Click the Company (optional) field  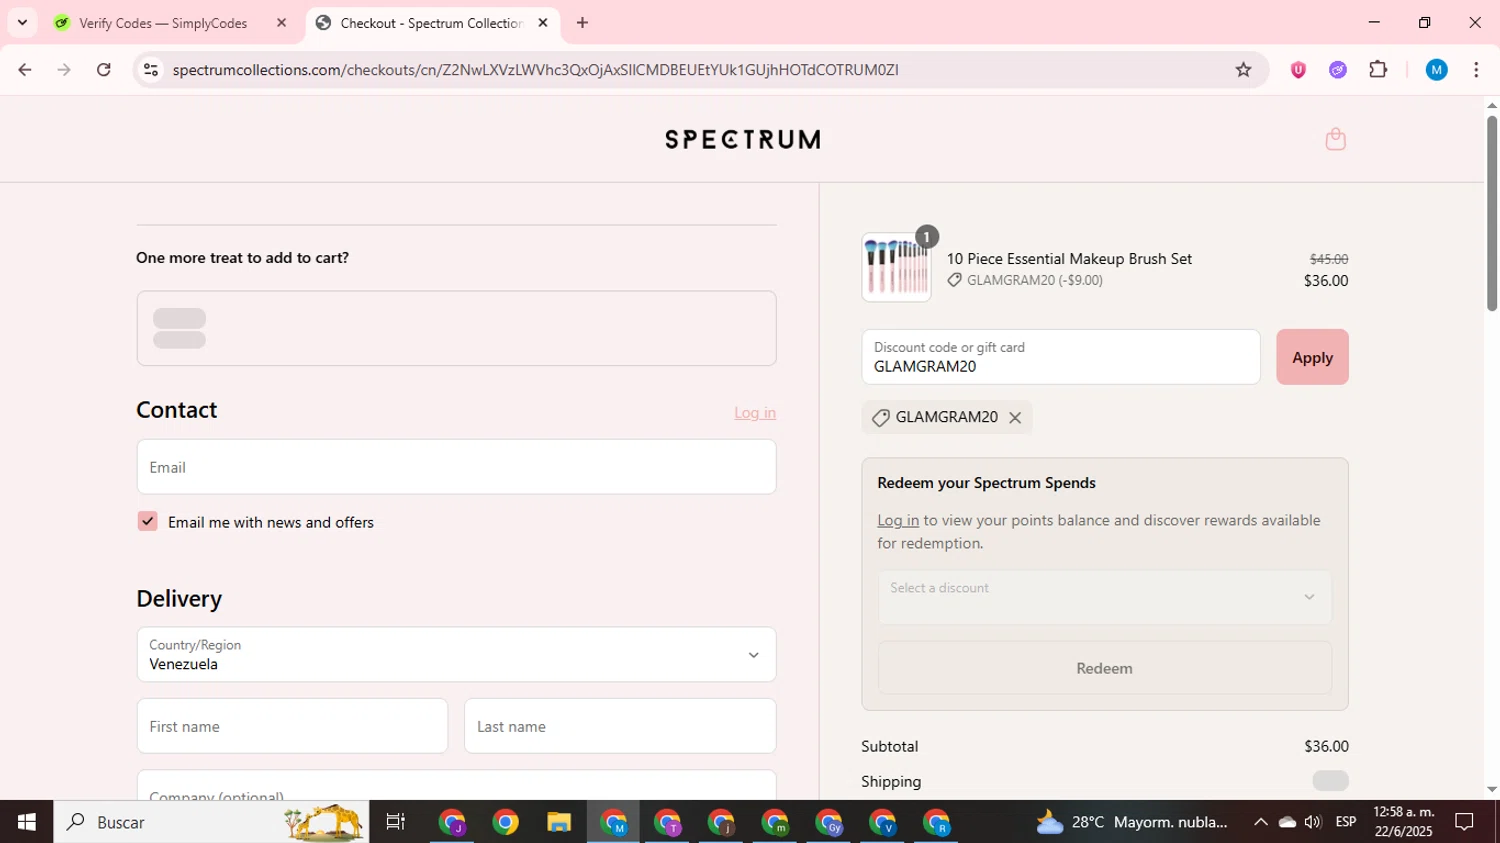point(456,786)
